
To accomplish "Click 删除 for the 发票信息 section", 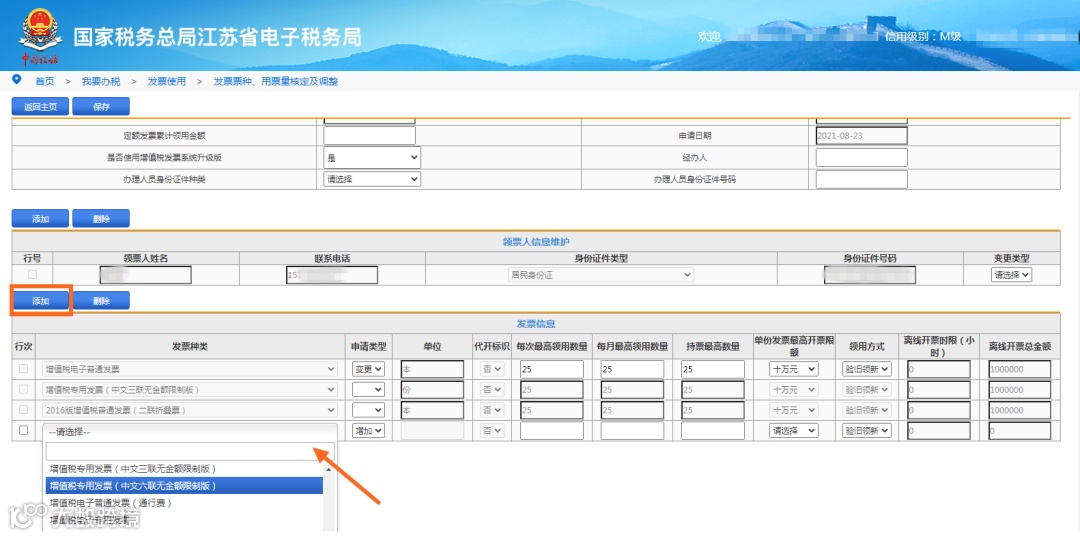I will [x=101, y=300].
